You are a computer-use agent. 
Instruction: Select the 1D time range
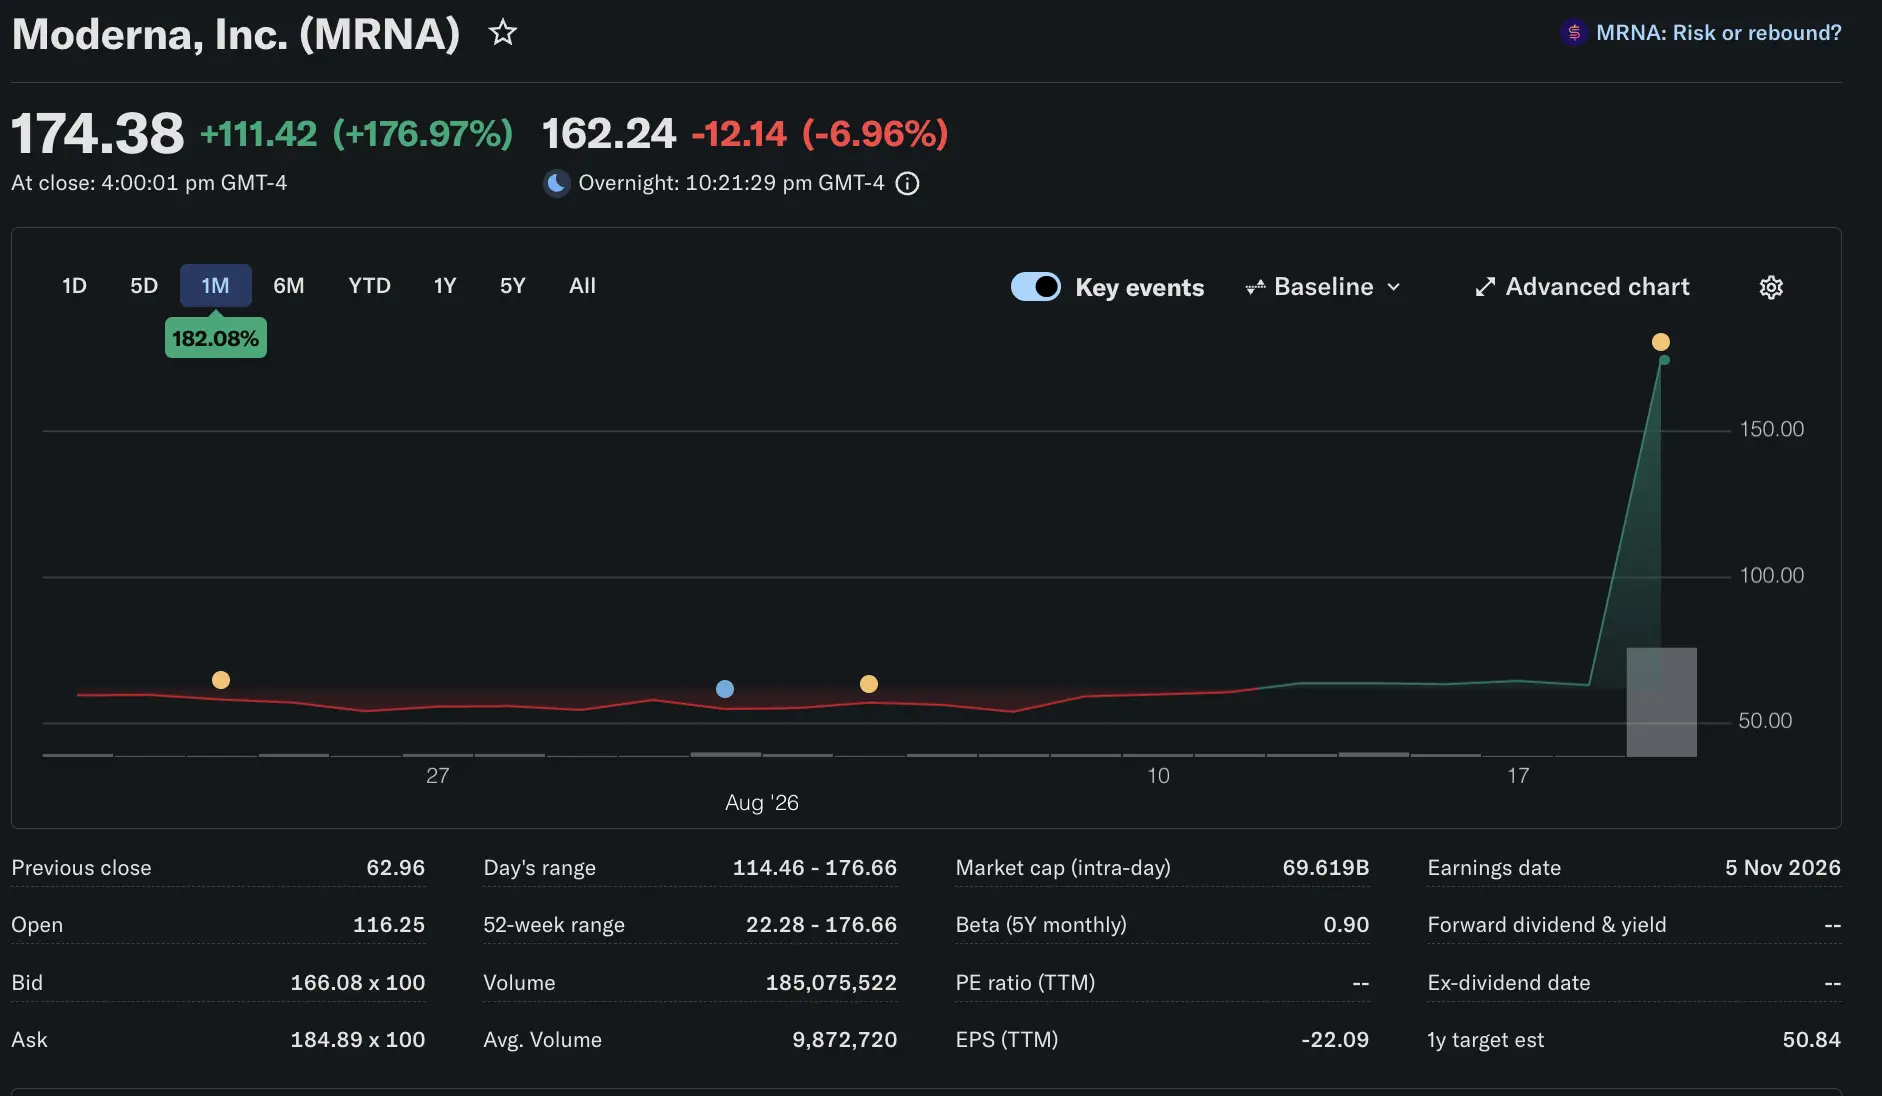click(x=74, y=286)
